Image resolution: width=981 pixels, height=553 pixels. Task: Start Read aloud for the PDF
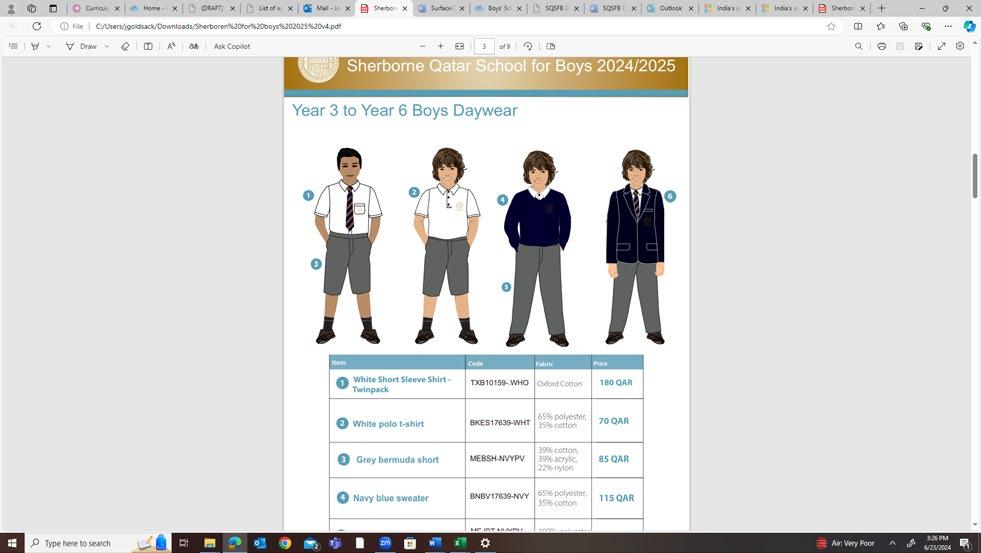[171, 46]
